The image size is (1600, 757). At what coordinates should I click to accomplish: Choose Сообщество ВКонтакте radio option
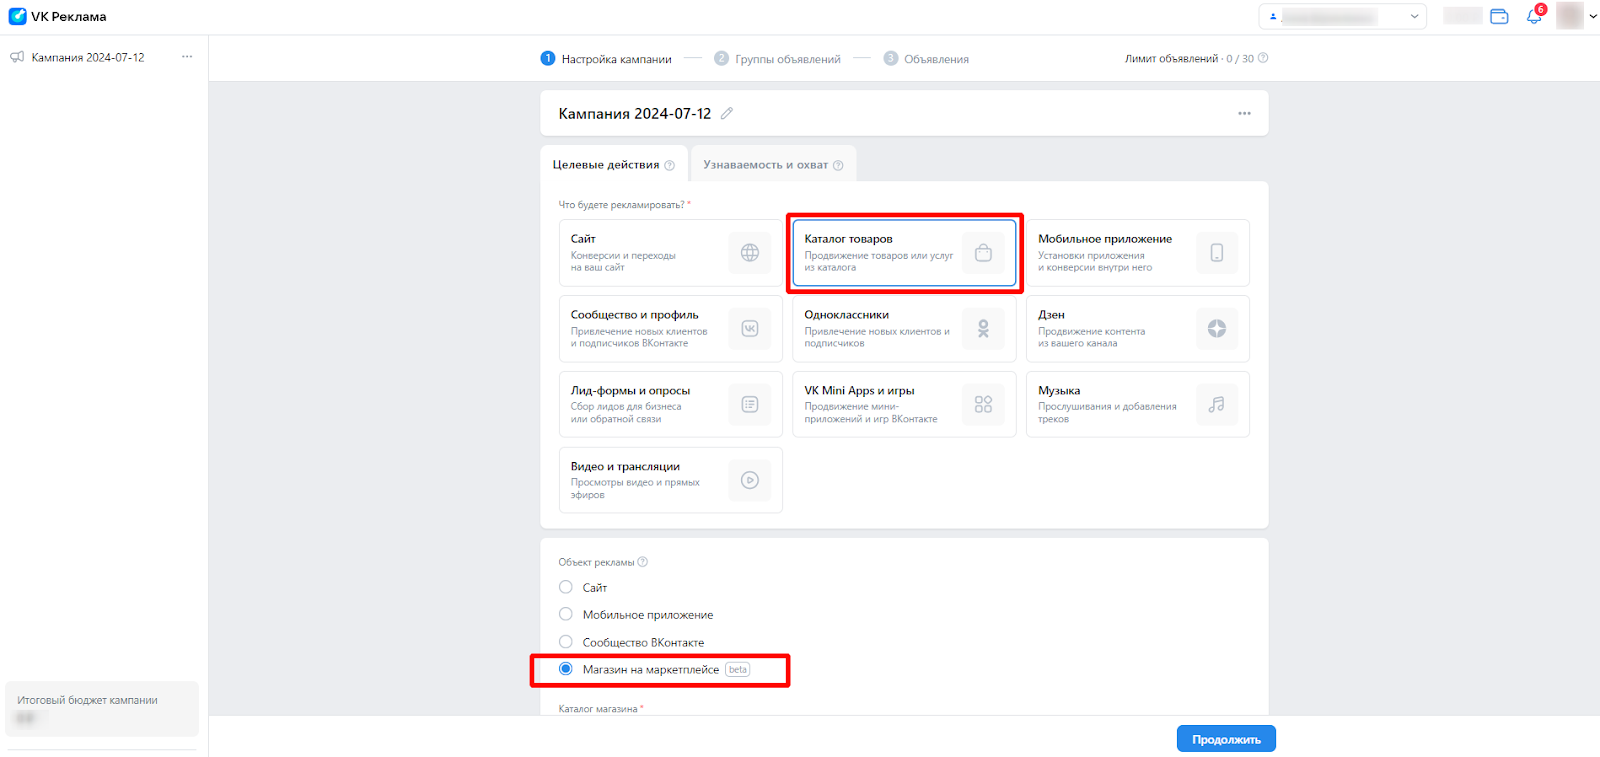coord(566,642)
